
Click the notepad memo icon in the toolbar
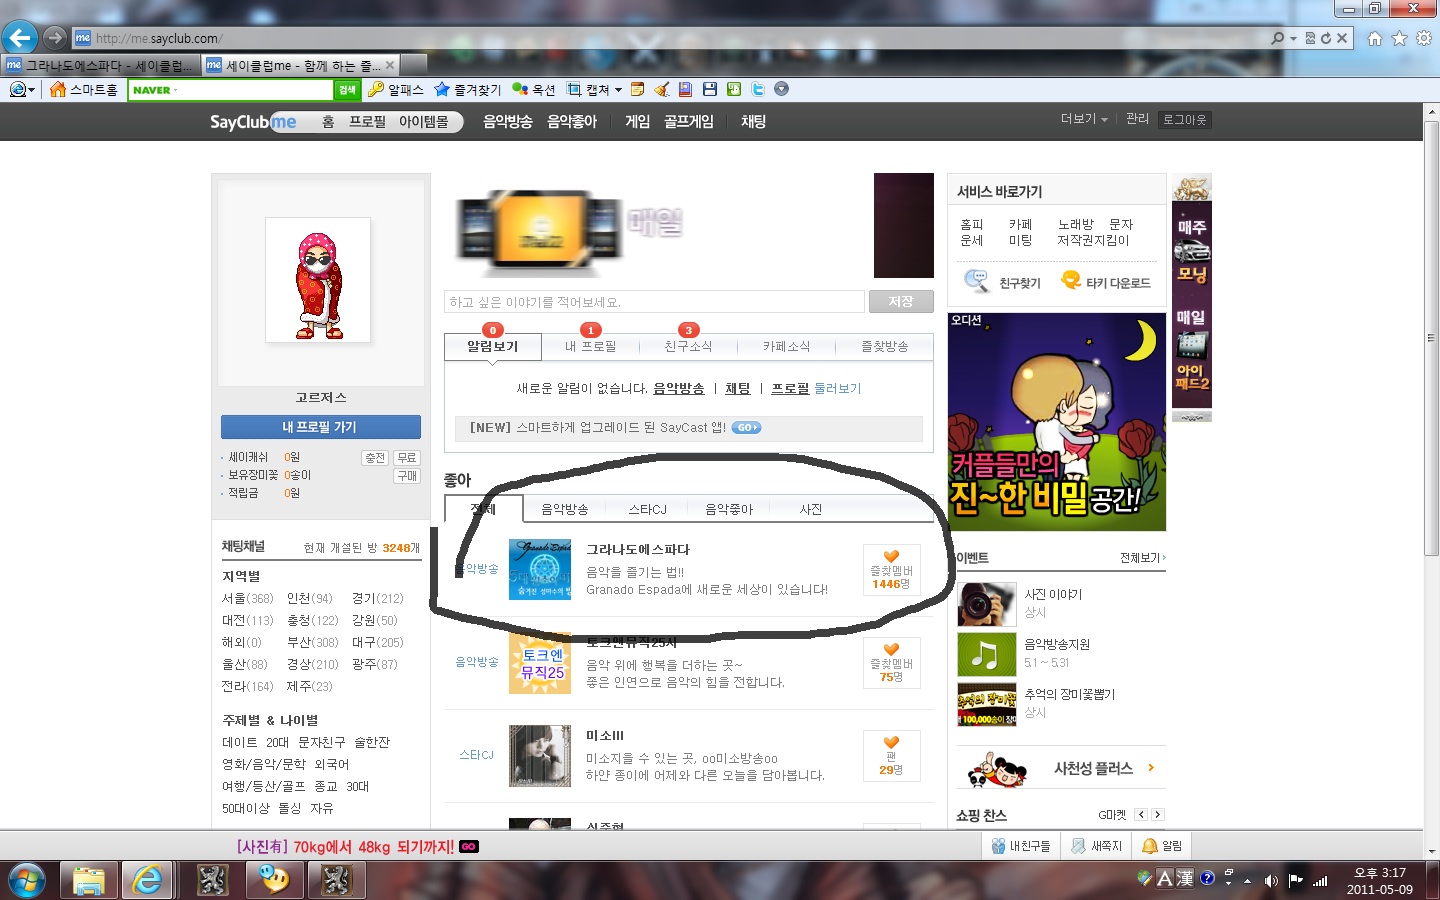click(x=637, y=89)
